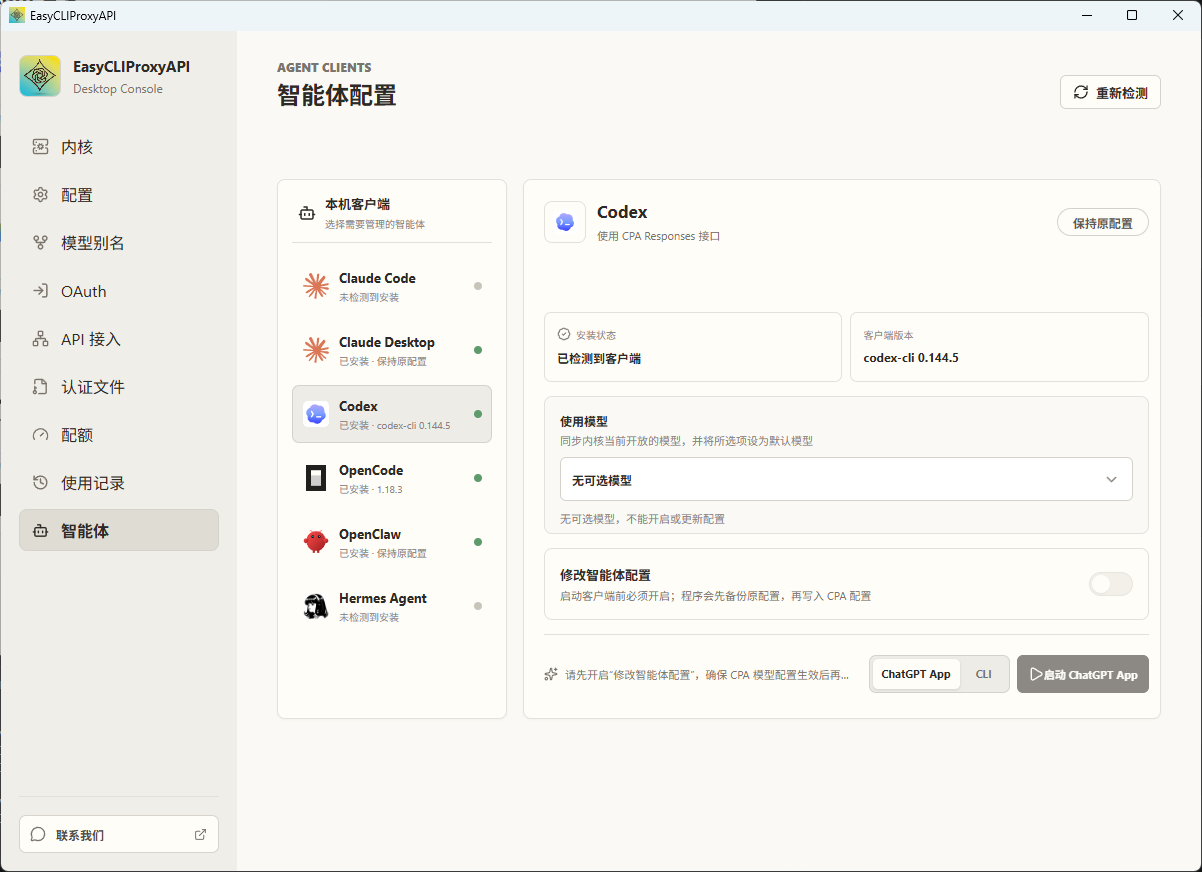Click the gray status dot for Claude Code
This screenshot has height=872, width=1202.
click(478, 286)
